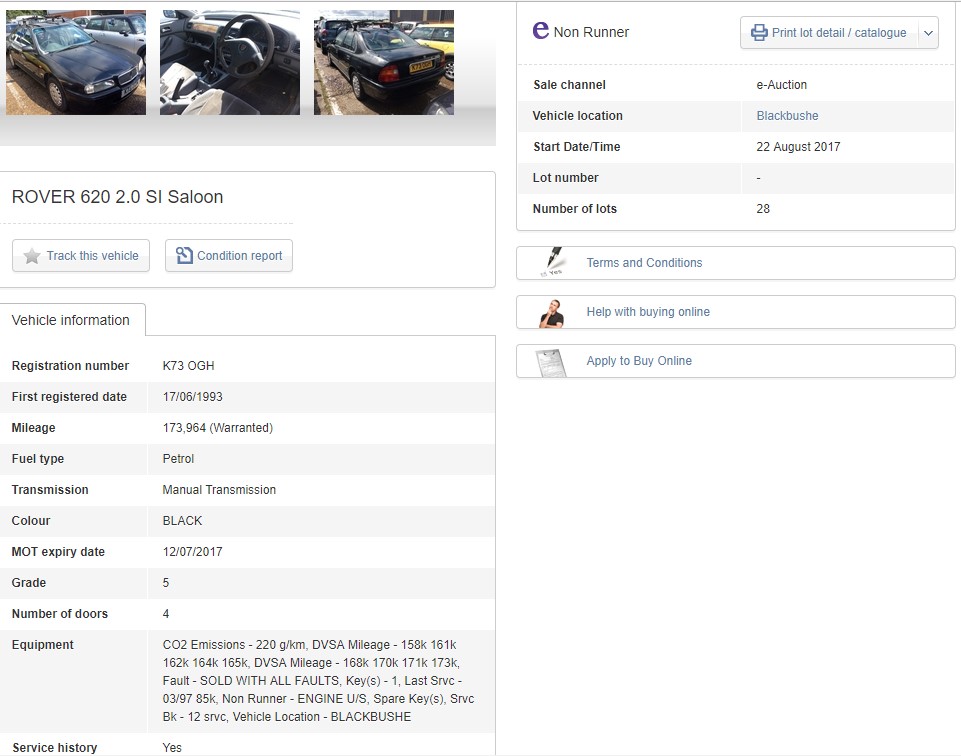Click the Manual Transmission value
Screen dimensions: 961x756
(219, 490)
